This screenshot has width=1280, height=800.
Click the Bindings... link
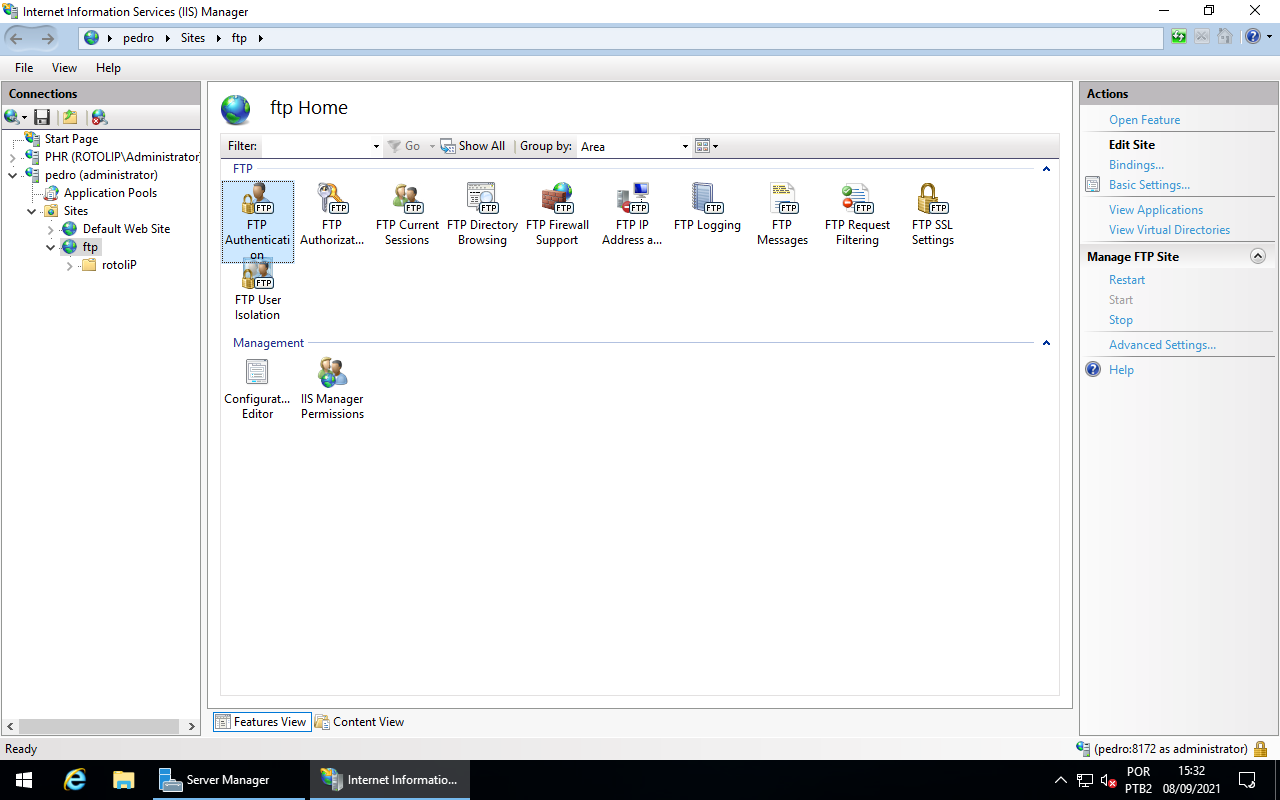pyautogui.click(x=1136, y=165)
